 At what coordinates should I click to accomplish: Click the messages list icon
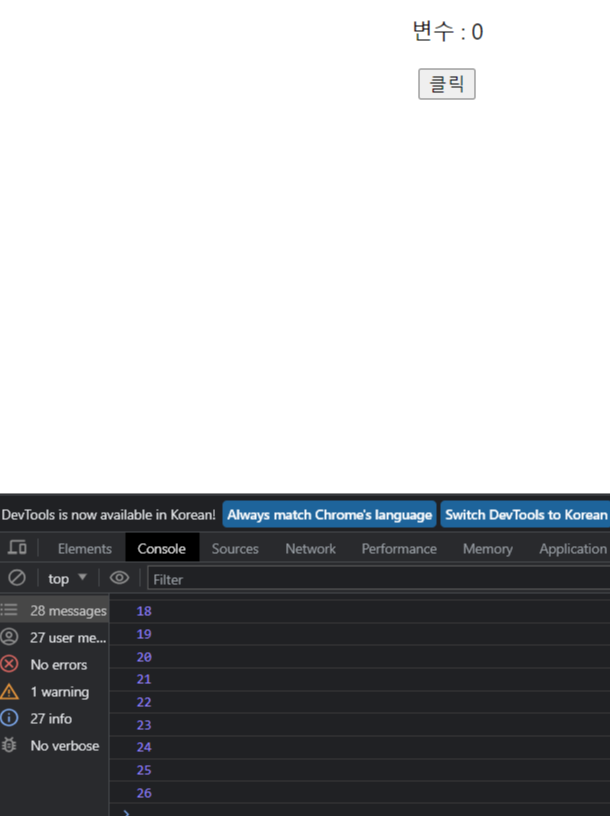point(9,610)
